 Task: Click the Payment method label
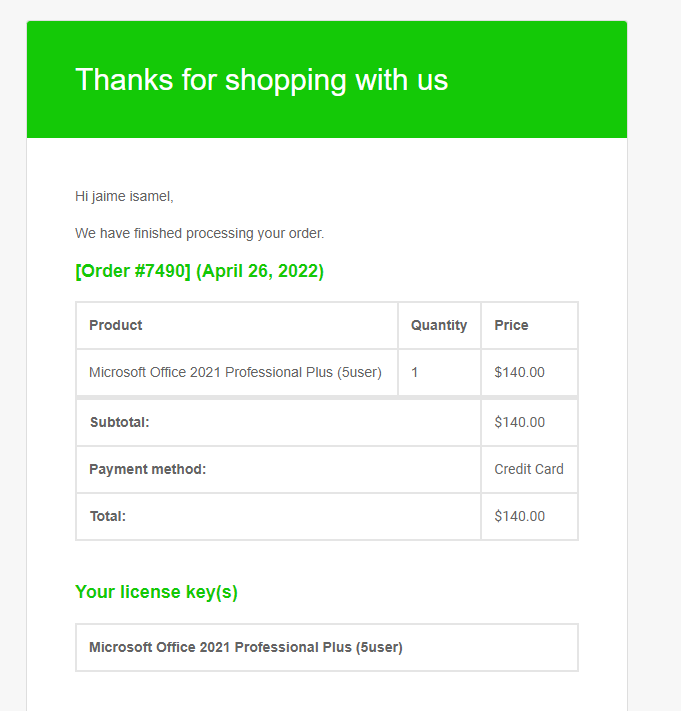pos(147,469)
